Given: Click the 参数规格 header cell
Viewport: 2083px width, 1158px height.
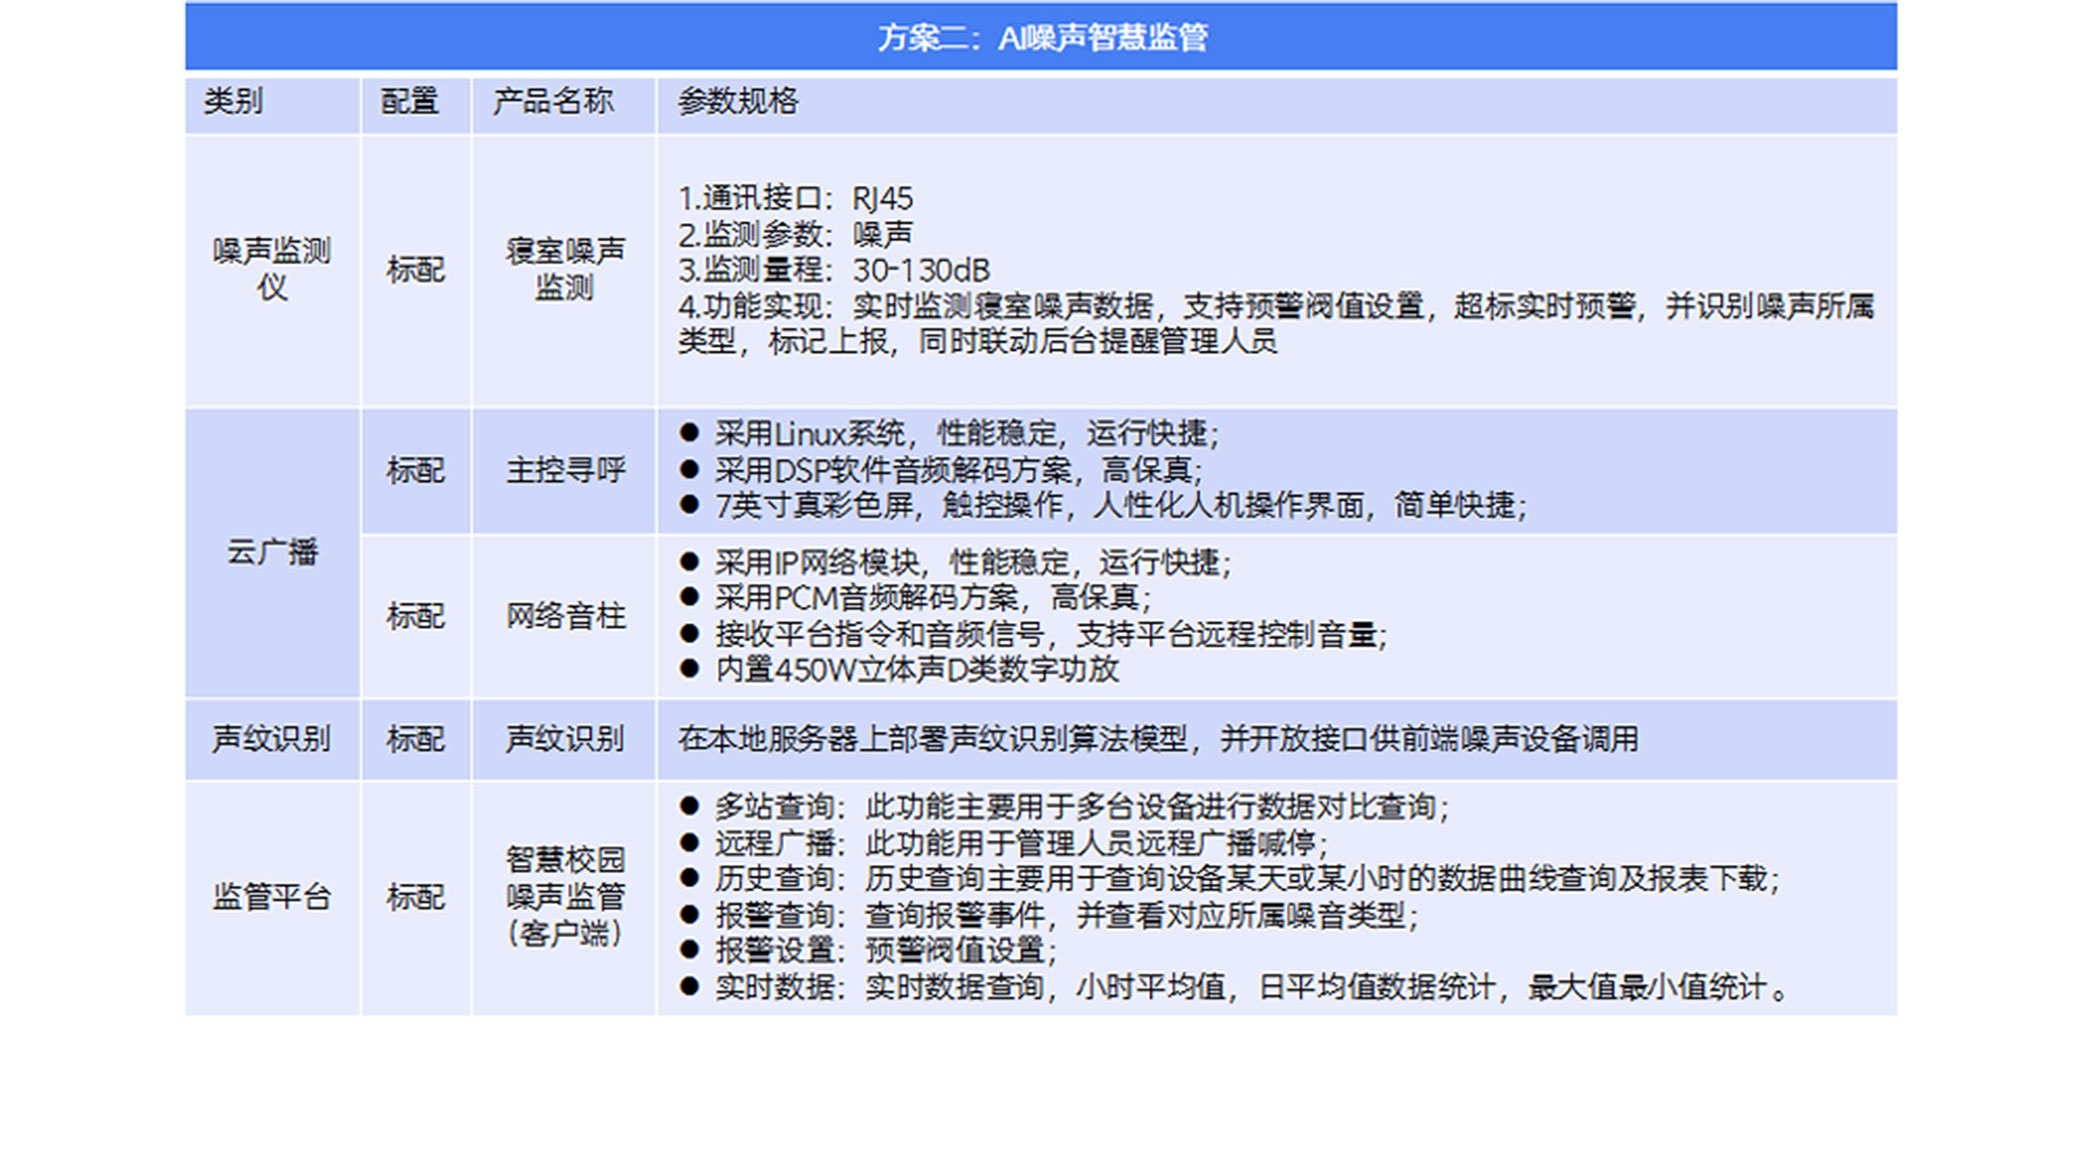Looking at the screenshot, I should (738, 101).
